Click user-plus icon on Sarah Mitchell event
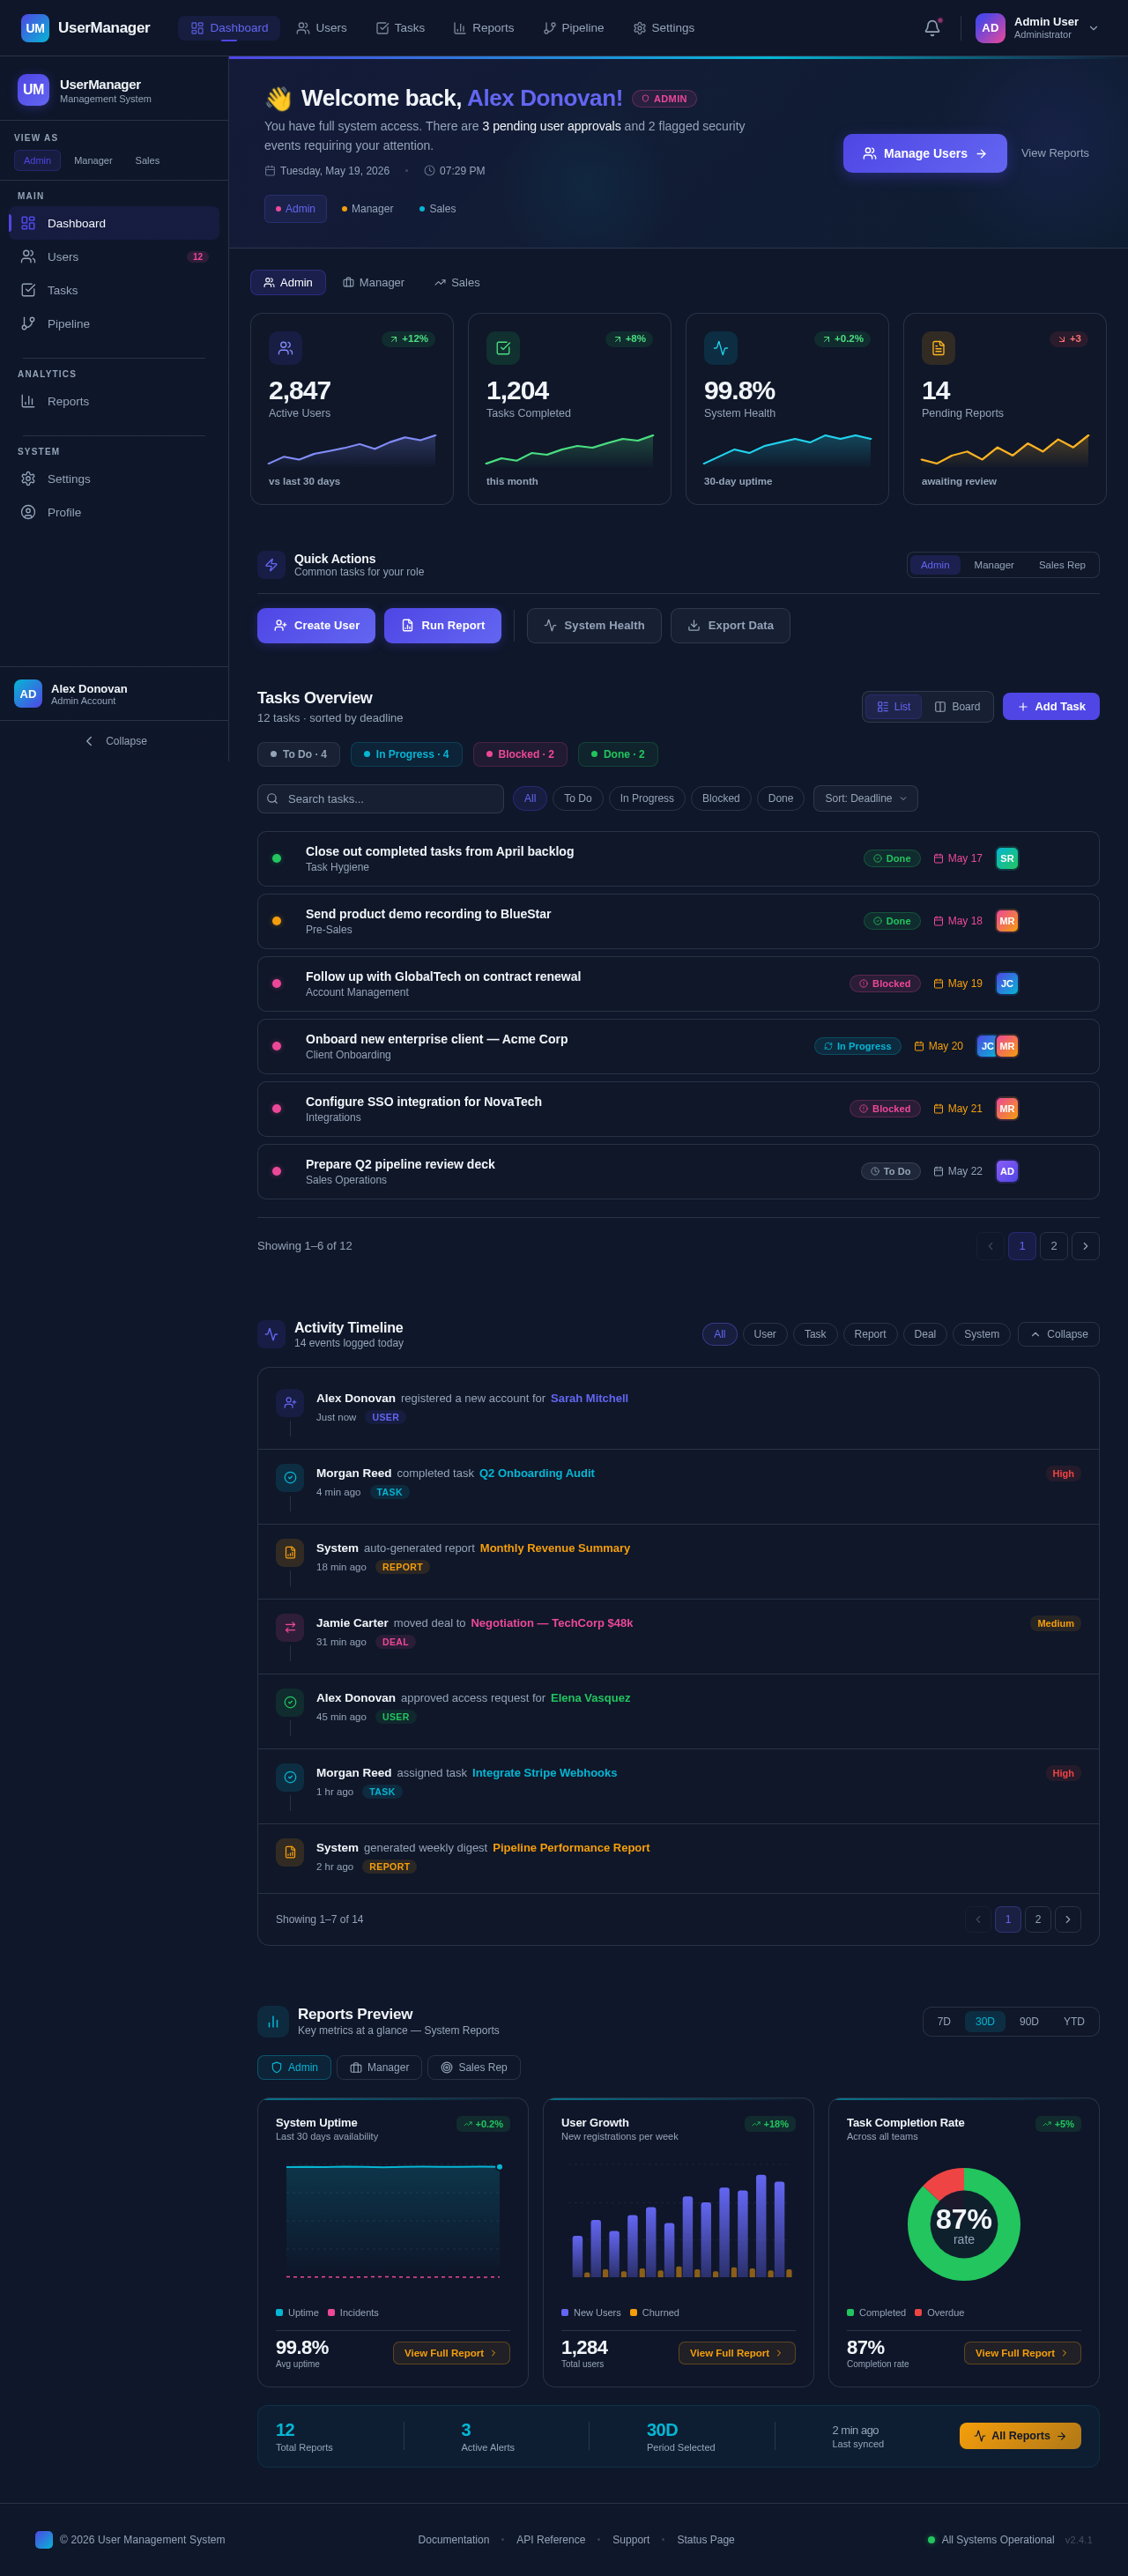The height and width of the screenshot is (2576, 1128). tap(290, 1402)
